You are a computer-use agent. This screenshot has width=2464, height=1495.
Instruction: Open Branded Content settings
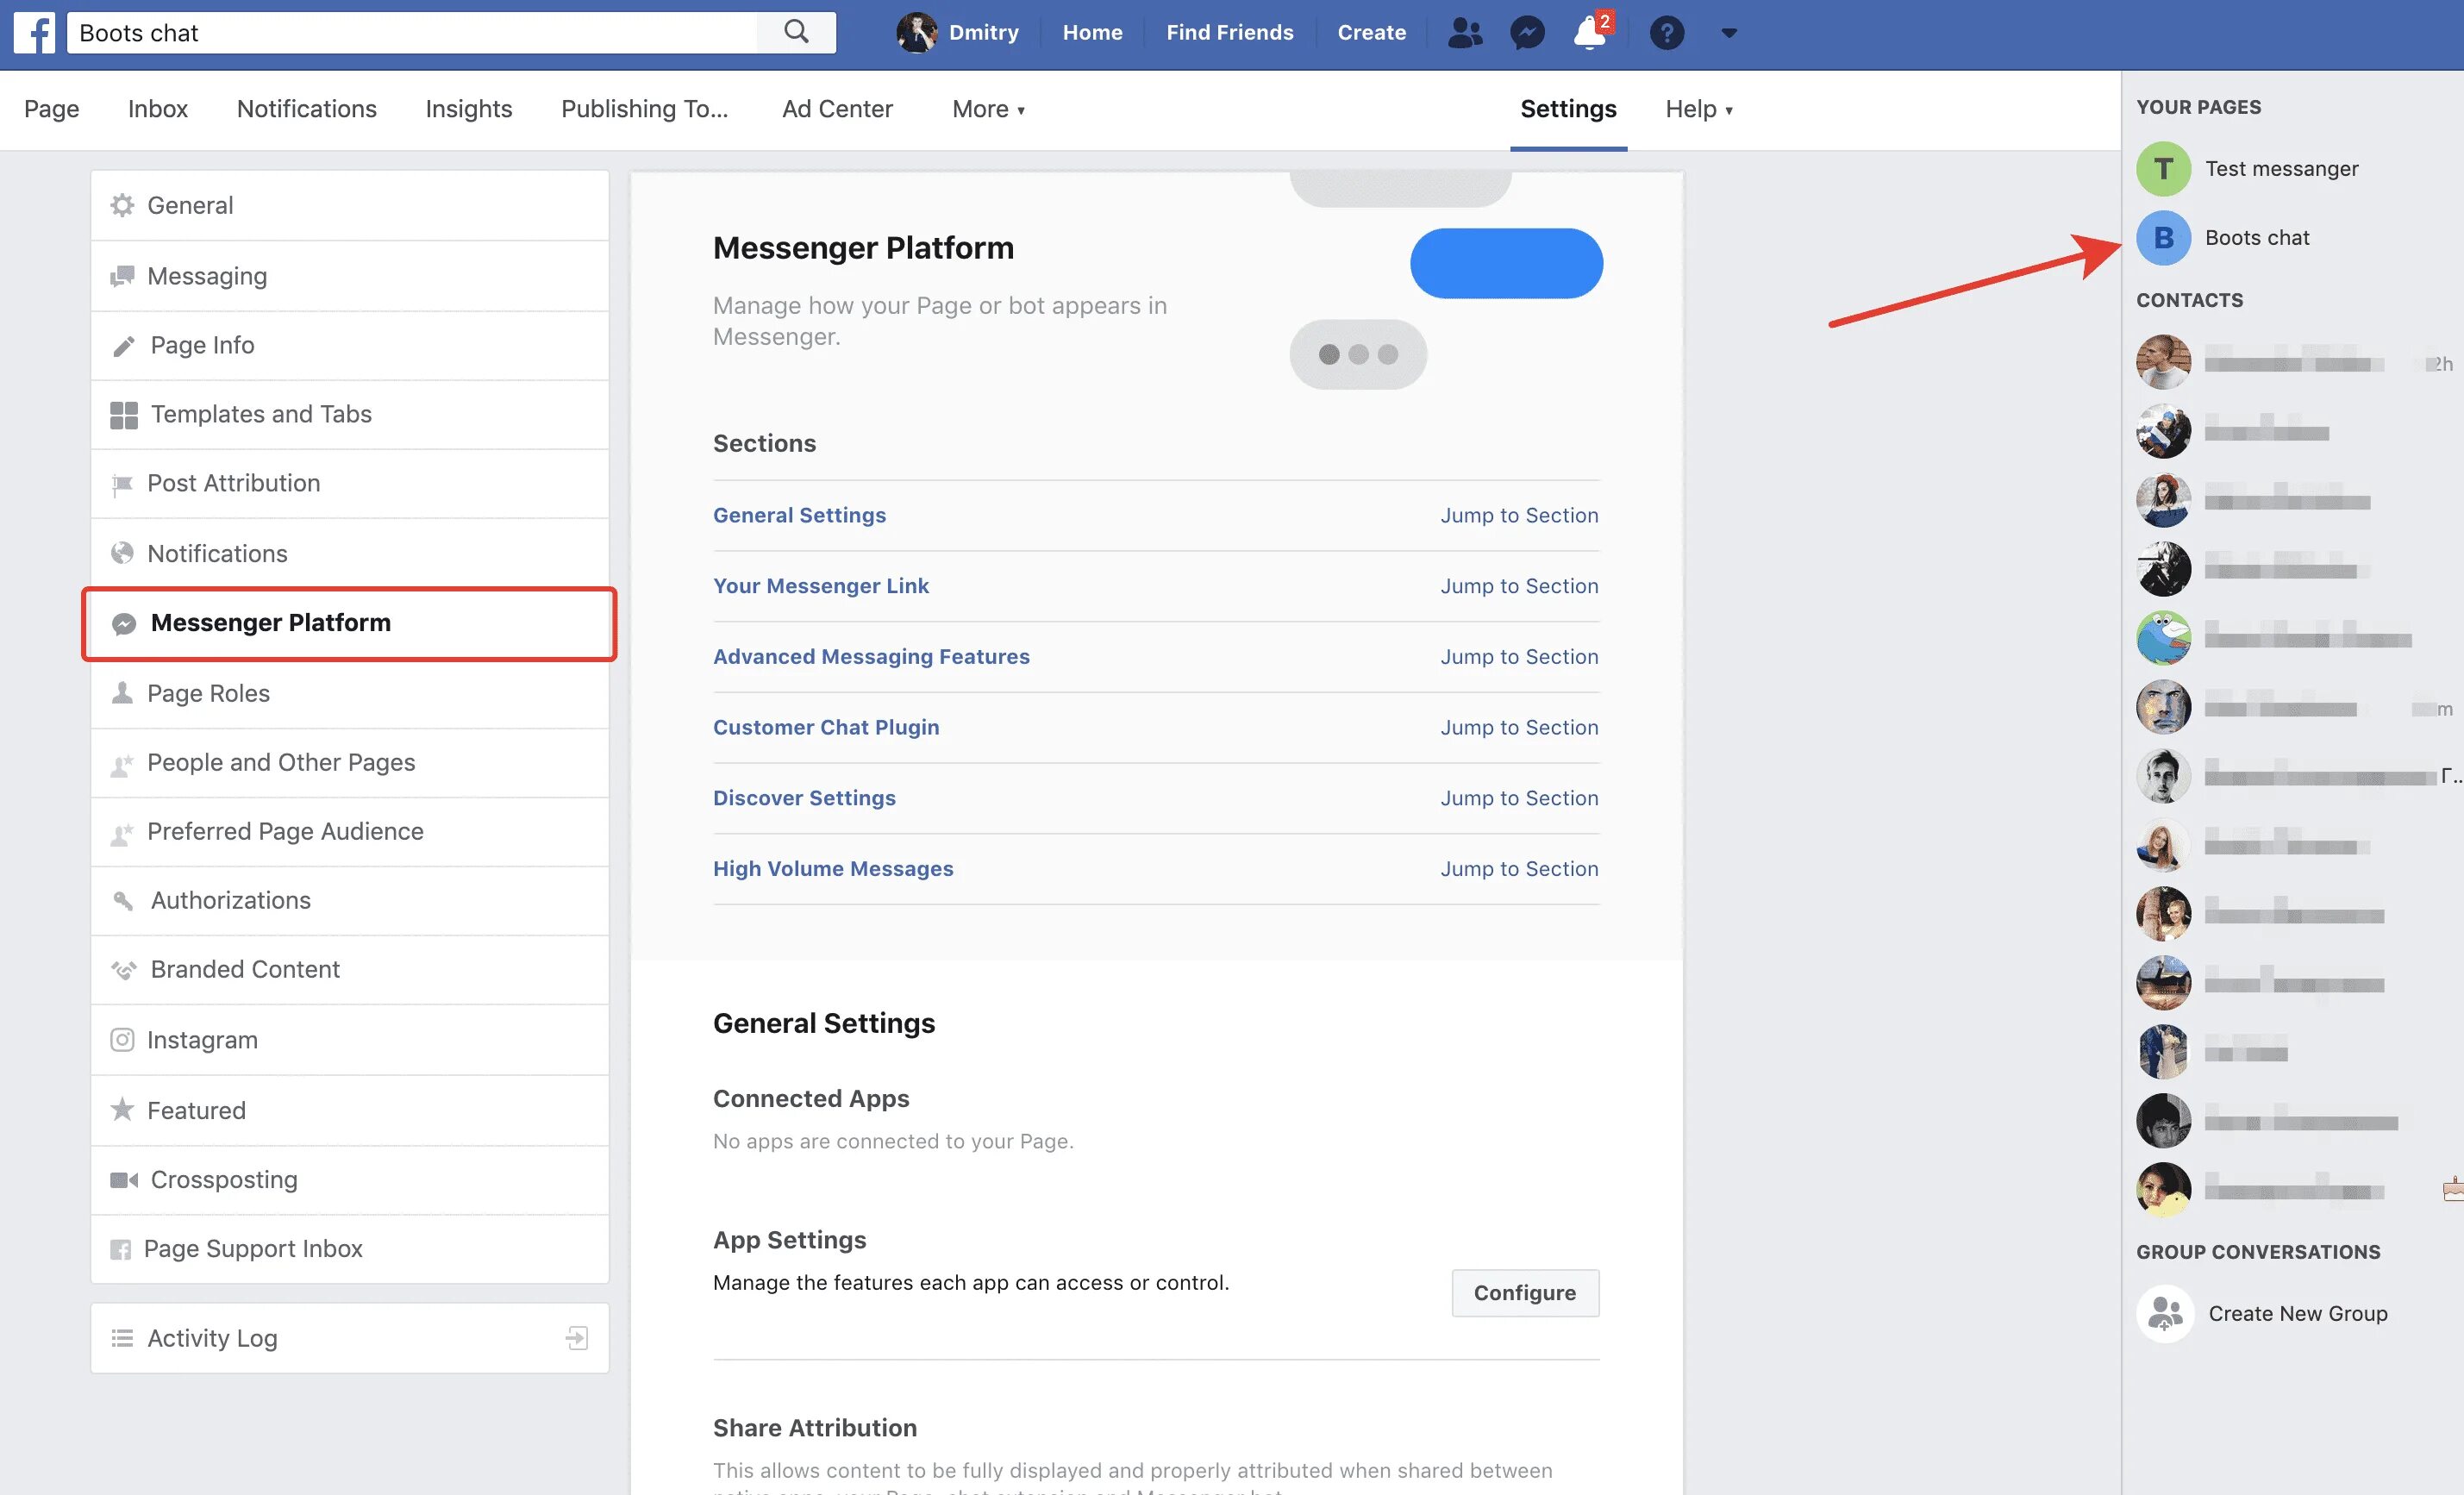[350, 969]
